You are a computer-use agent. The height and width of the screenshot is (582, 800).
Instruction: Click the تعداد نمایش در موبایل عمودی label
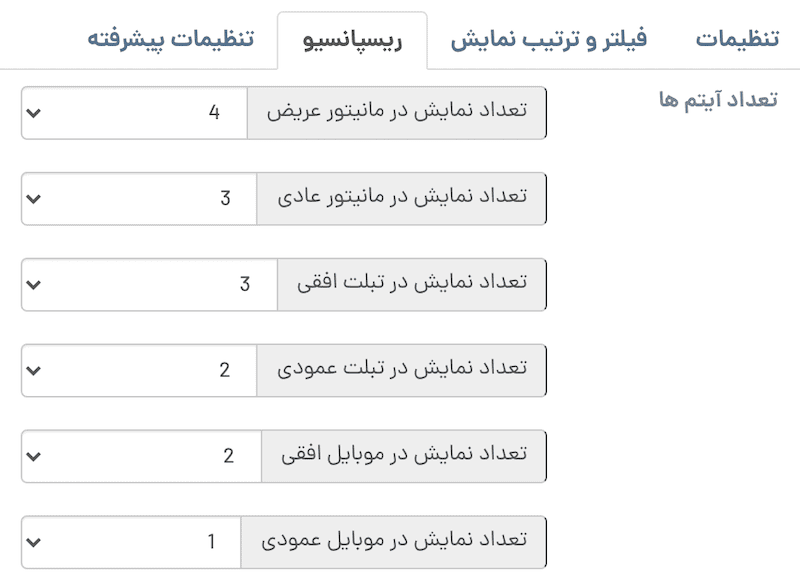(x=394, y=542)
